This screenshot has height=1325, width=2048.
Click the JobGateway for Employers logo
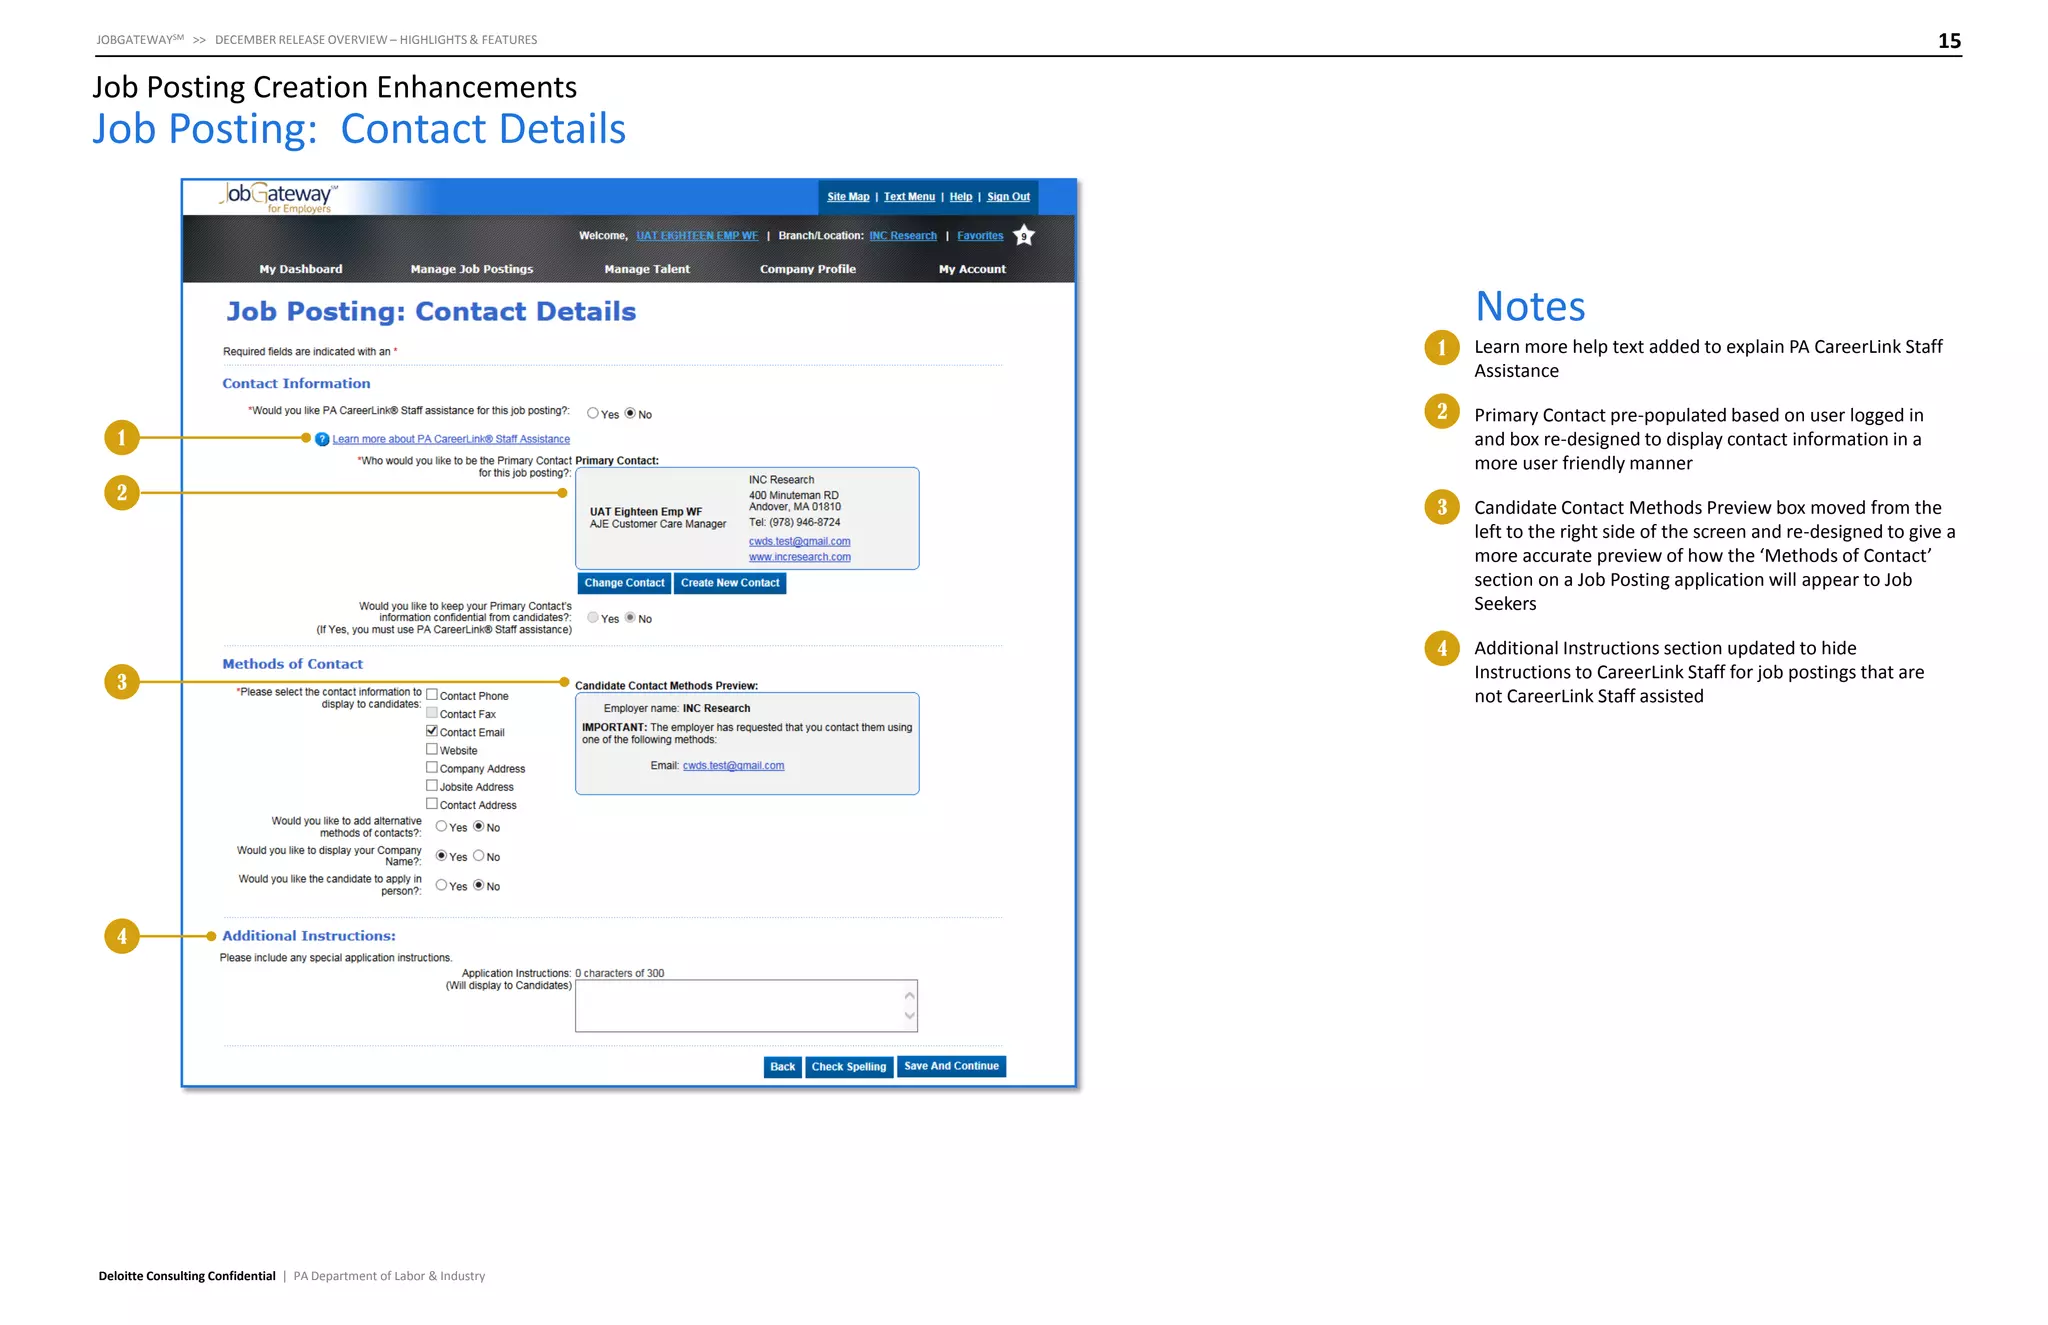pyautogui.click(x=278, y=197)
